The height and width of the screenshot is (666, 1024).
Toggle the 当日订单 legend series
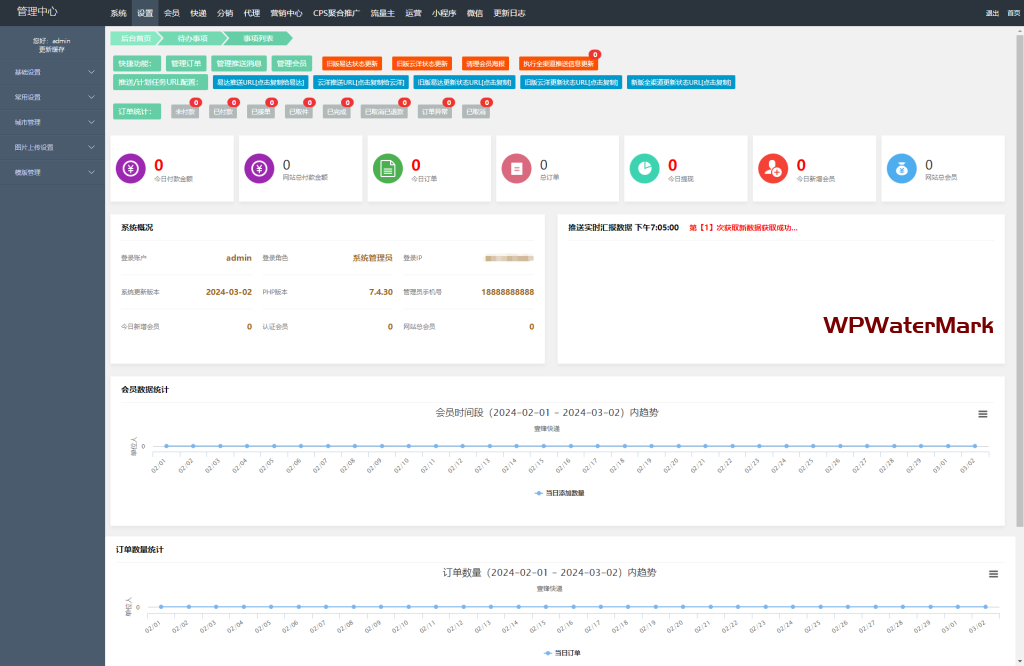(x=562, y=652)
